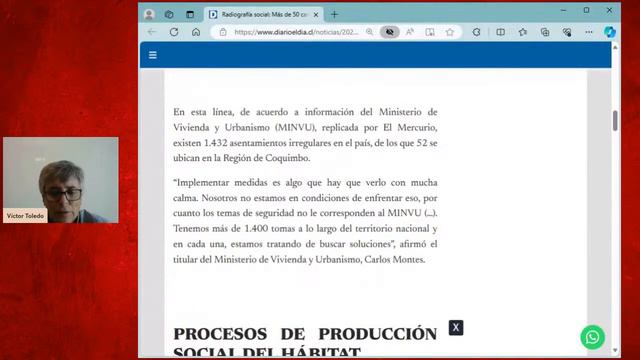Open Collections panel

545,32
